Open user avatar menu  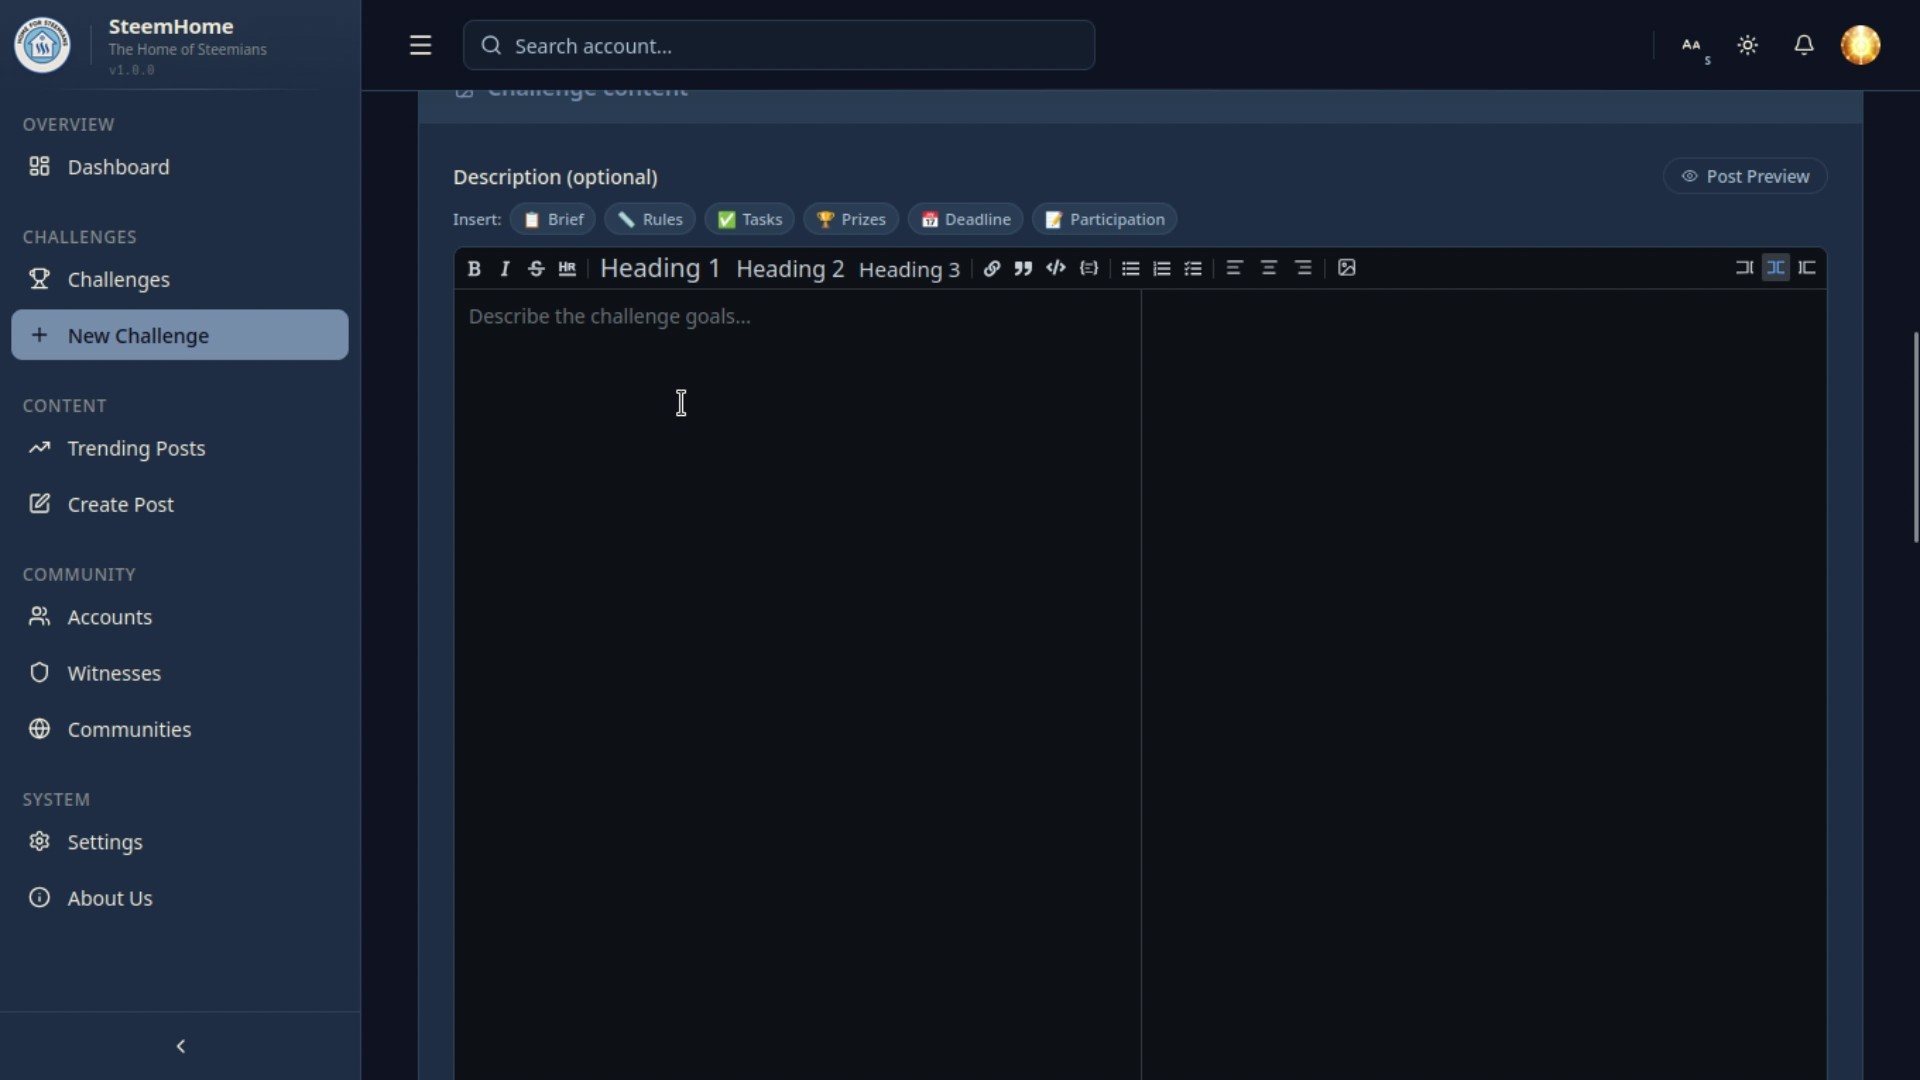tap(1860, 46)
